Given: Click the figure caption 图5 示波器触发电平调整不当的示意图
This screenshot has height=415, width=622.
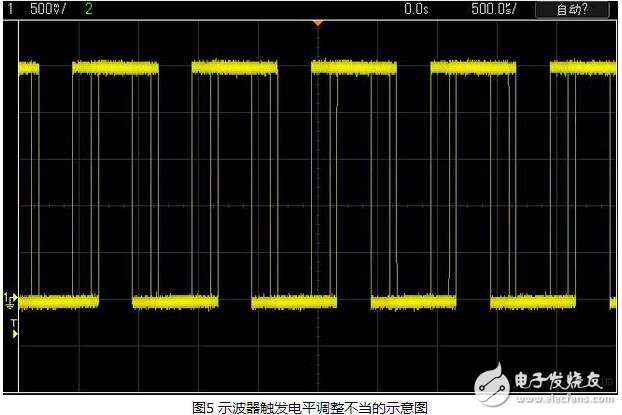Looking at the screenshot, I should pyautogui.click(x=310, y=407).
